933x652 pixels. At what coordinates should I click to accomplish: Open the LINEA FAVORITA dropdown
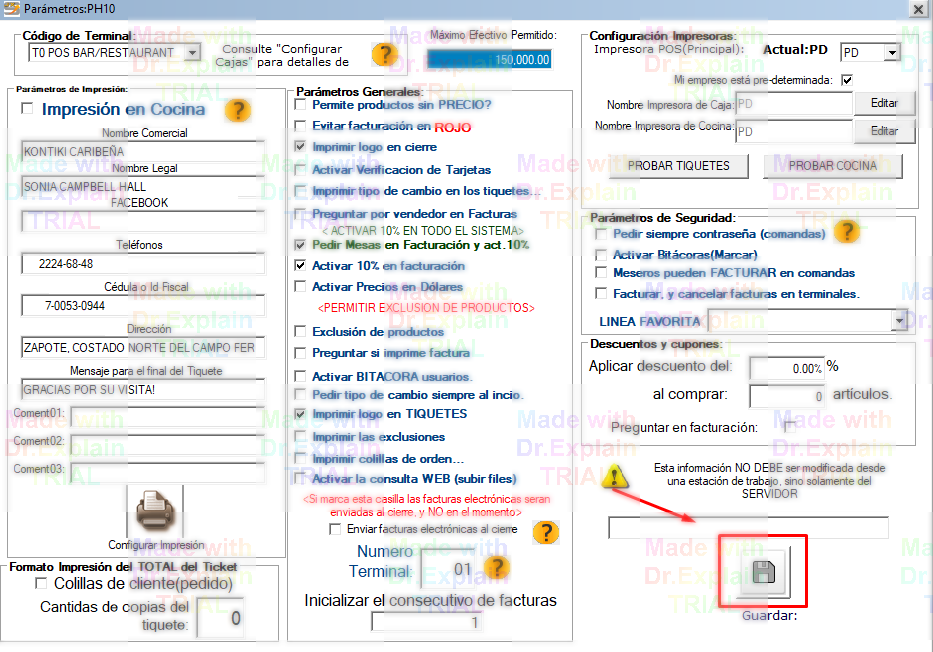pyautogui.click(x=898, y=321)
